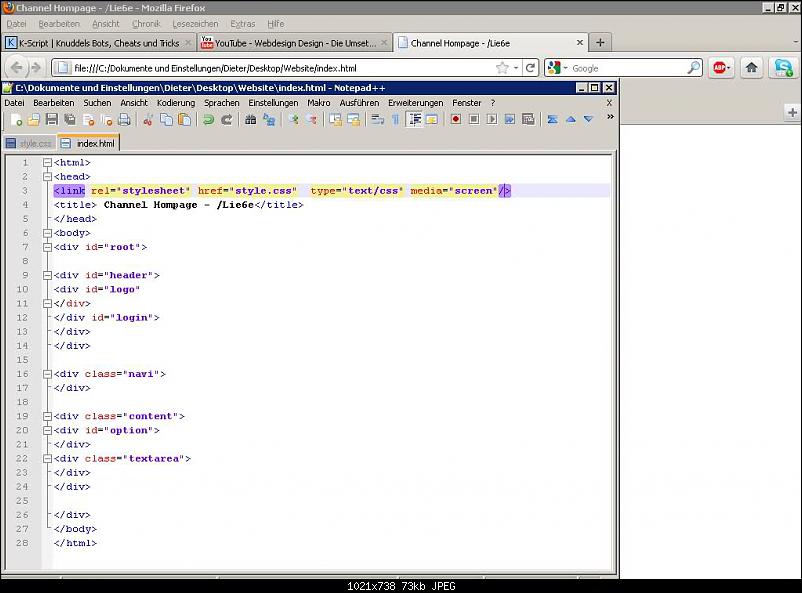Print the document using printer icon
802x593 pixels.
pyautogui.click(x=124, y=120)
